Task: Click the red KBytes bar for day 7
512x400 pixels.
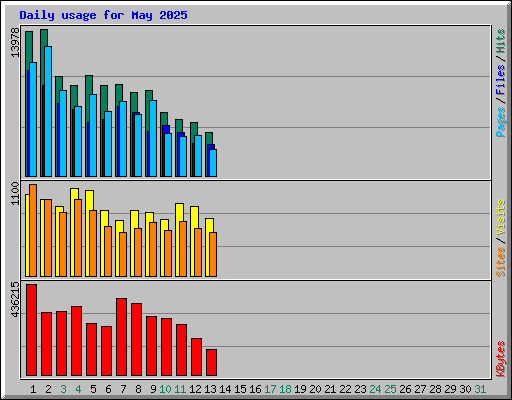Action: click(x=121, y=337)
